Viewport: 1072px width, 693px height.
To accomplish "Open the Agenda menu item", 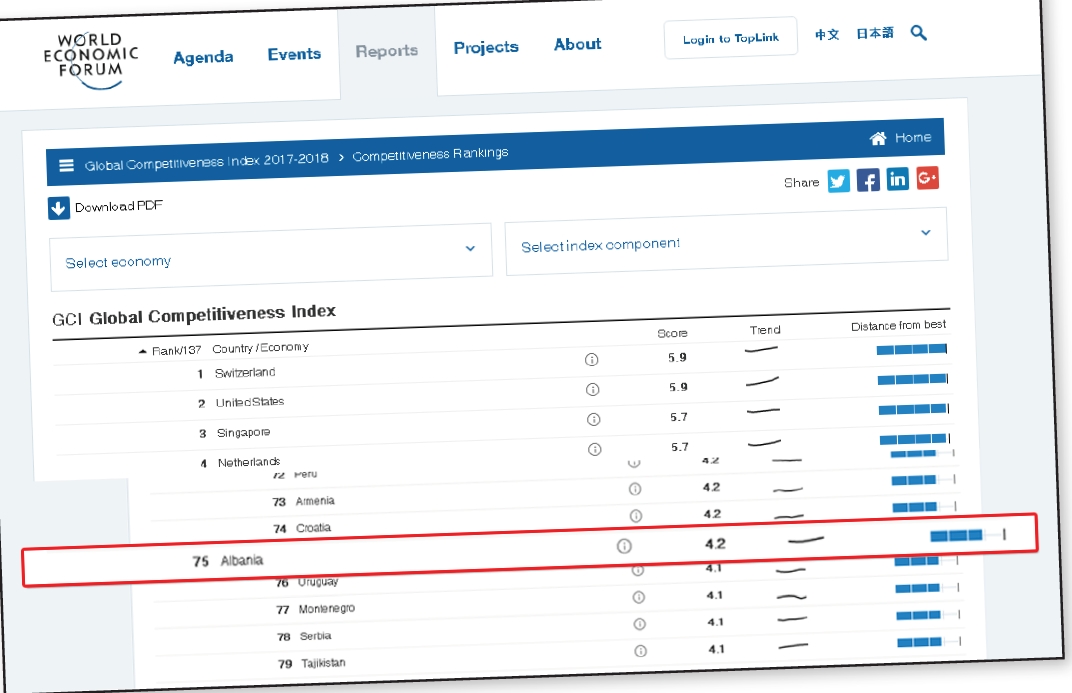I will pyautogui.click(x=203, y=57).
